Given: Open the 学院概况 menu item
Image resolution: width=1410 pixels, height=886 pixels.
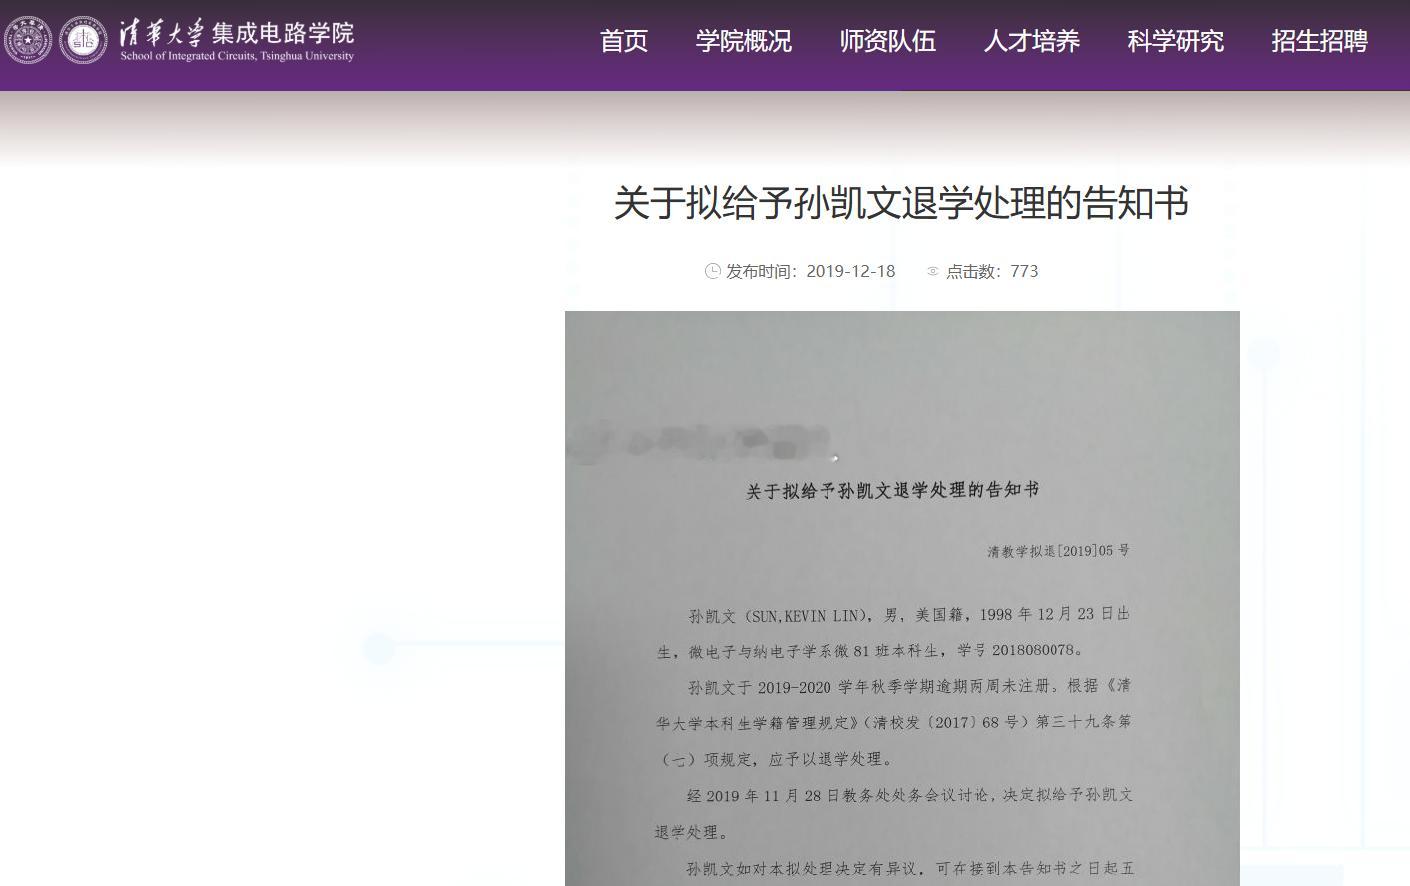Looking at the screenshot, I should click(x=744, y=41).
